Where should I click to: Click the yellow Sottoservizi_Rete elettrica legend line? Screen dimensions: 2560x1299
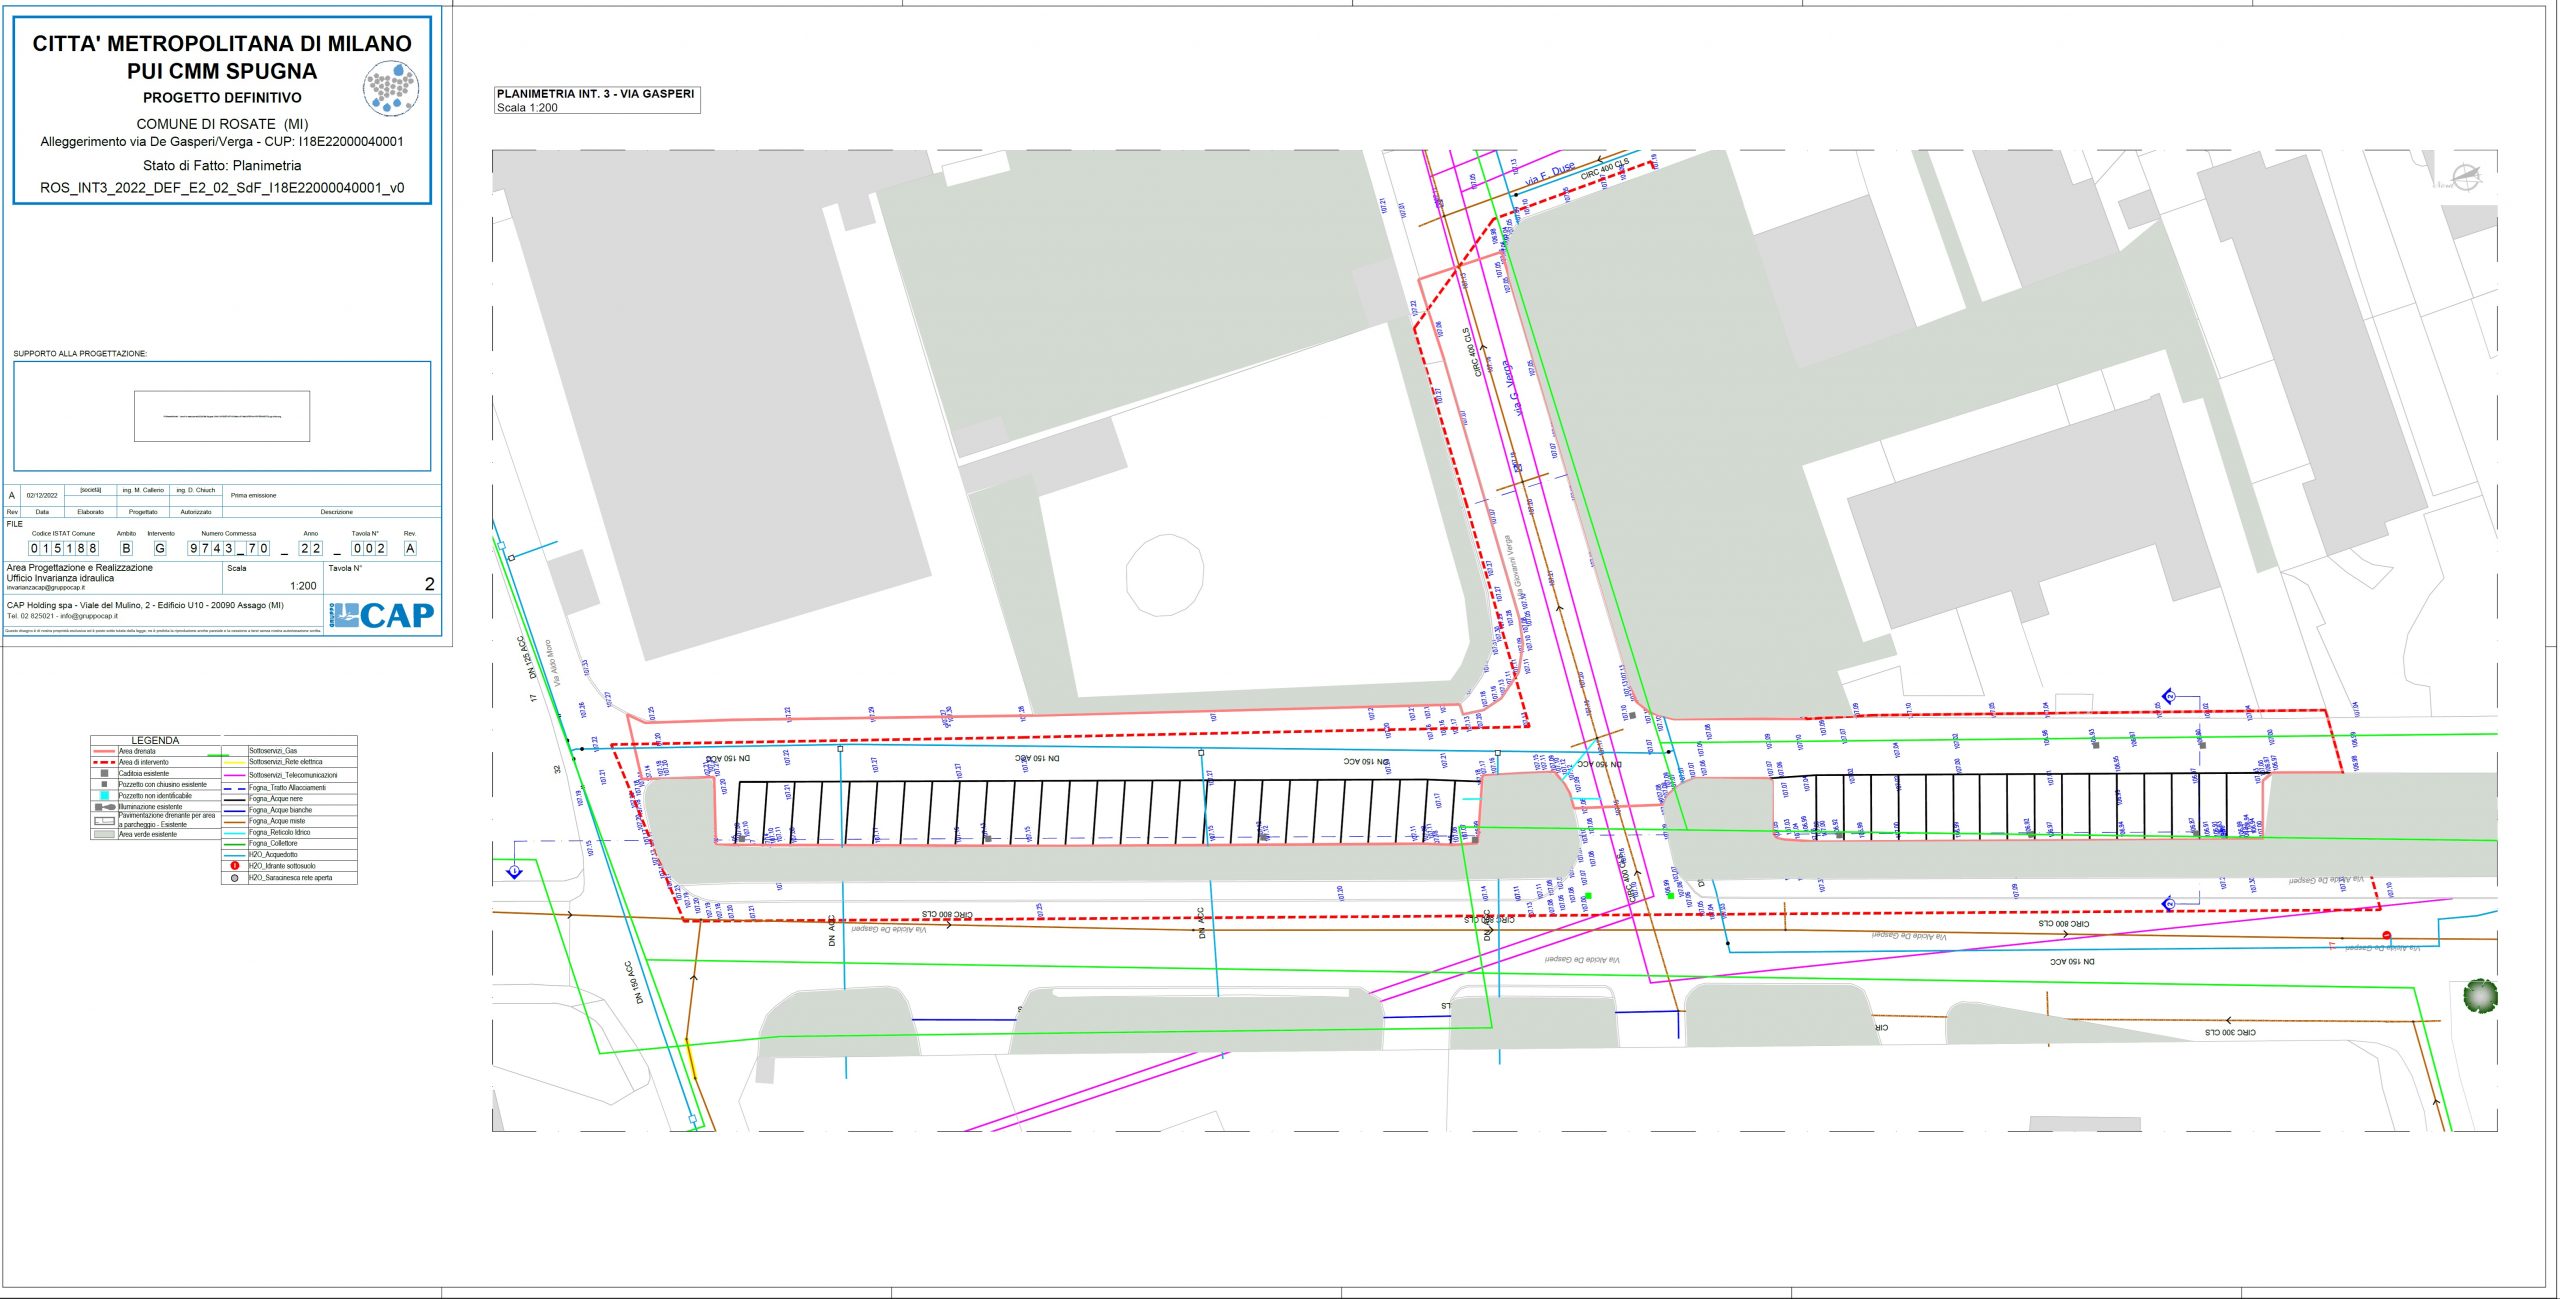point(235,762)
